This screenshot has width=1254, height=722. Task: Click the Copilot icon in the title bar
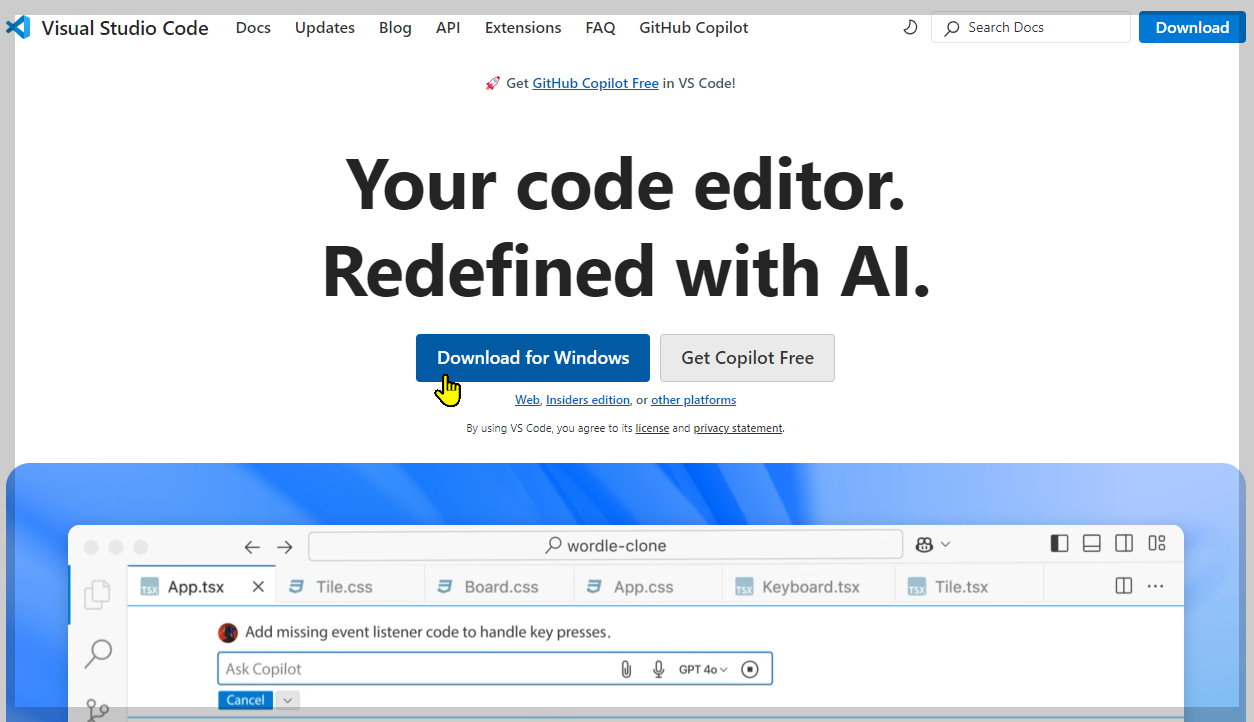[x=924, y=544]
